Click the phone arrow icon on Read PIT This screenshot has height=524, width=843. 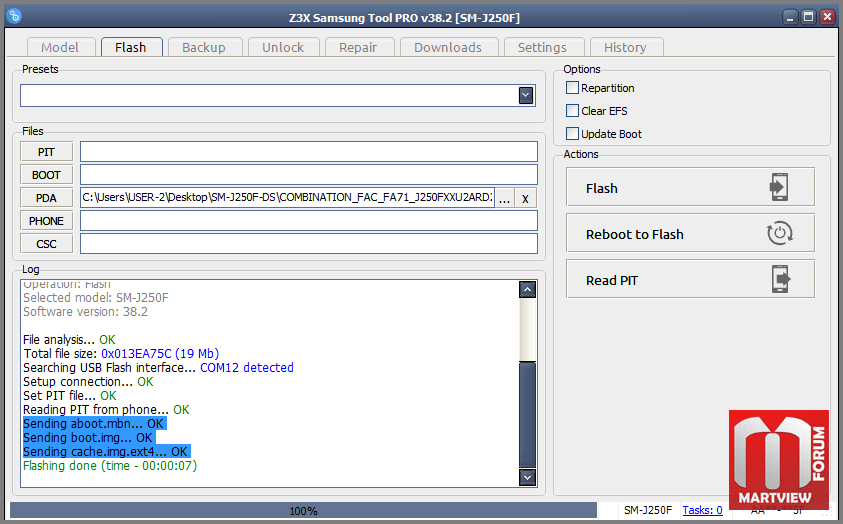click(781, 279)
